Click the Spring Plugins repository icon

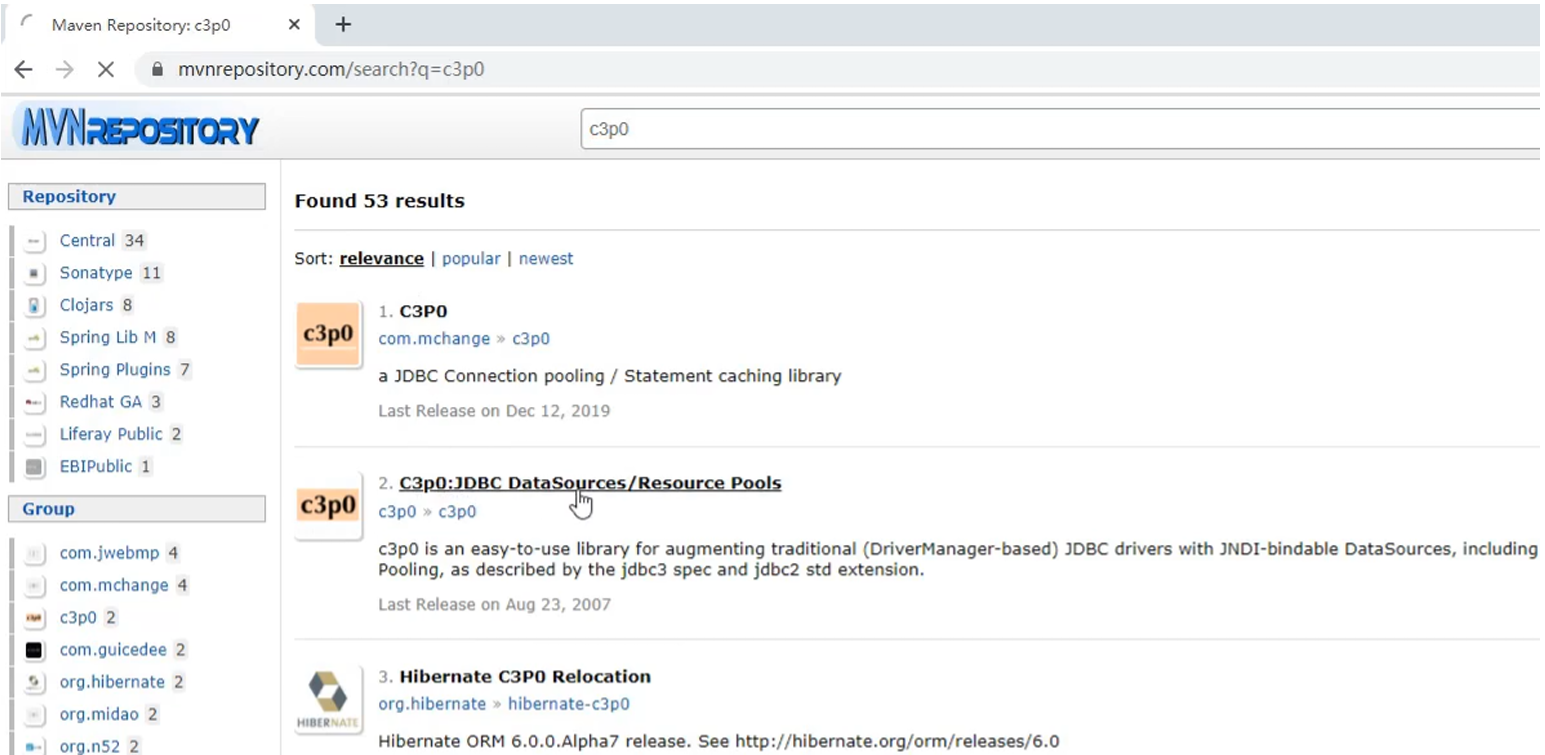point(36,370)
